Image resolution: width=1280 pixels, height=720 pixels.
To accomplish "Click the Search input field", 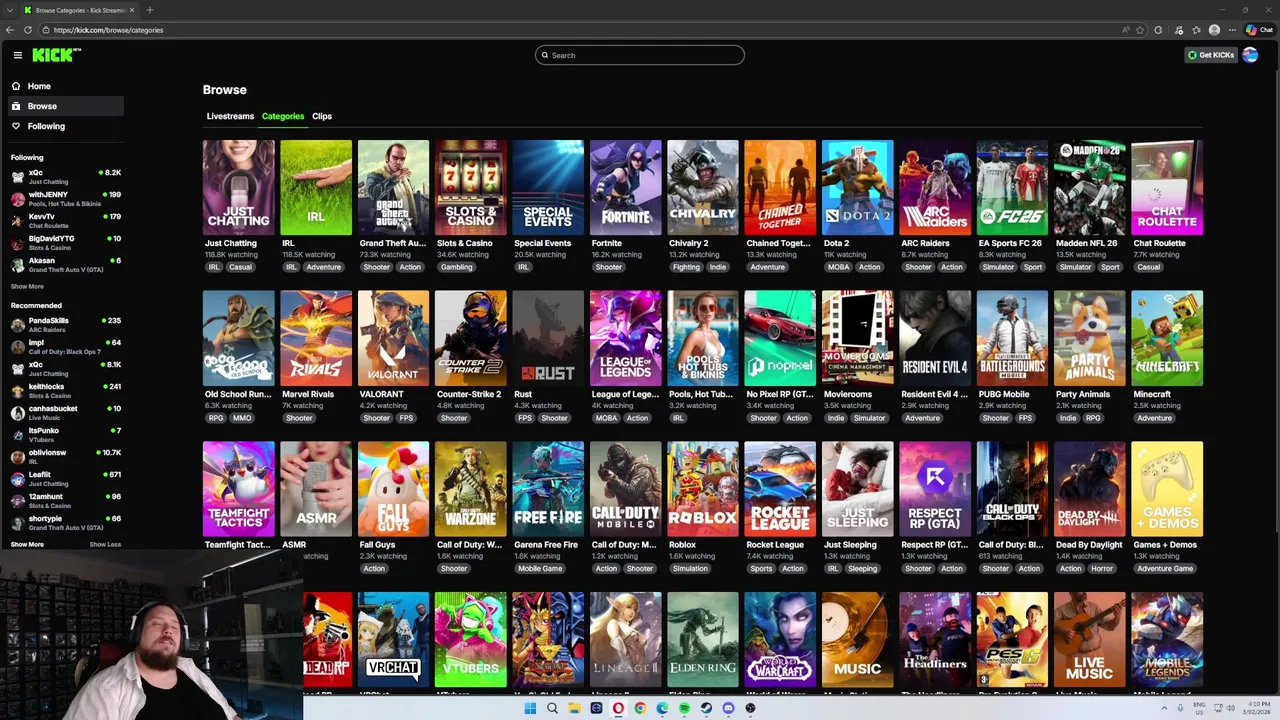I will click(x=640, y=55).
